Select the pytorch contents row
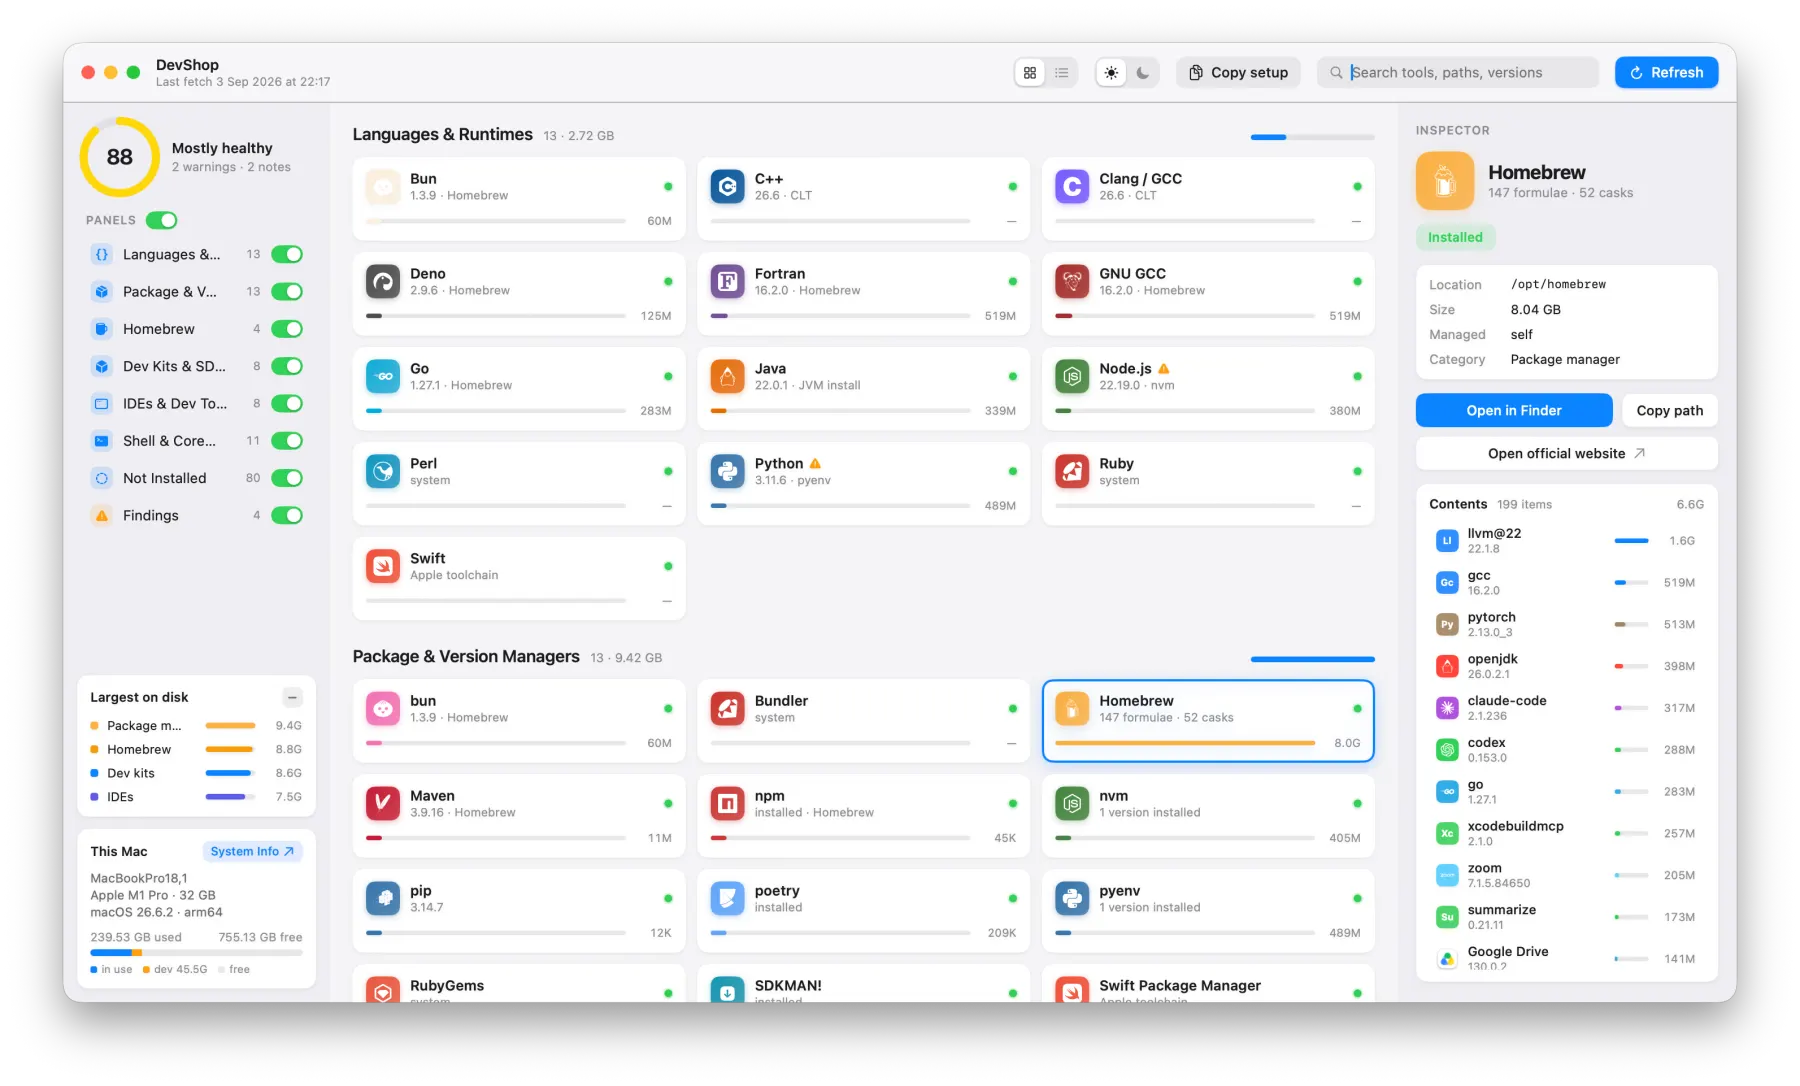This screenshot has width=1800, height=1086. click(1566, 625)
